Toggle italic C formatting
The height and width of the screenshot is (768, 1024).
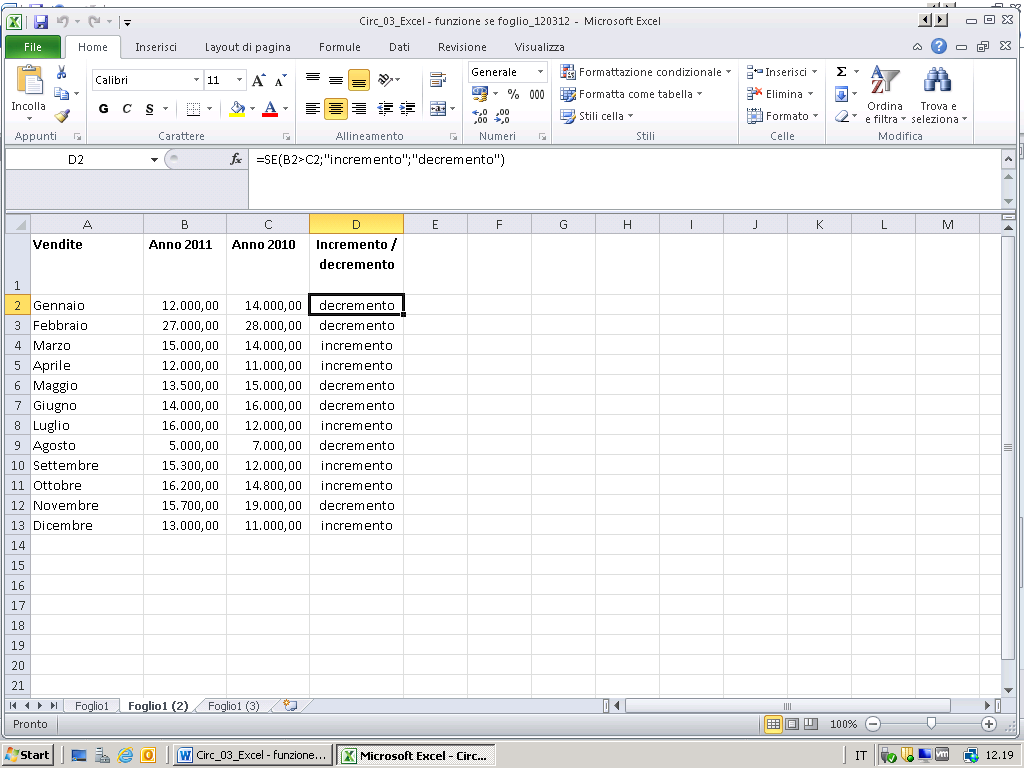(126, 109)
